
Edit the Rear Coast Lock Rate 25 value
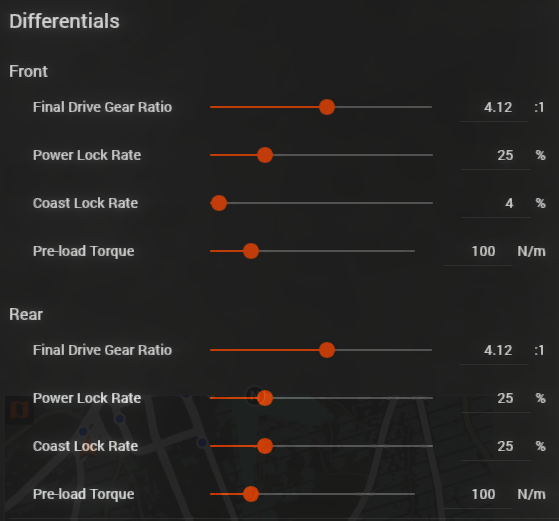coord(496,446)
